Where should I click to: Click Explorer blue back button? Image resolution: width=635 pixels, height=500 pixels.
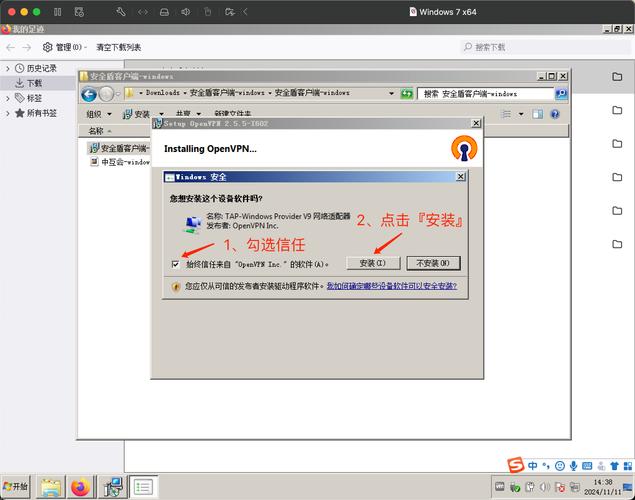[x=89, y=94]
